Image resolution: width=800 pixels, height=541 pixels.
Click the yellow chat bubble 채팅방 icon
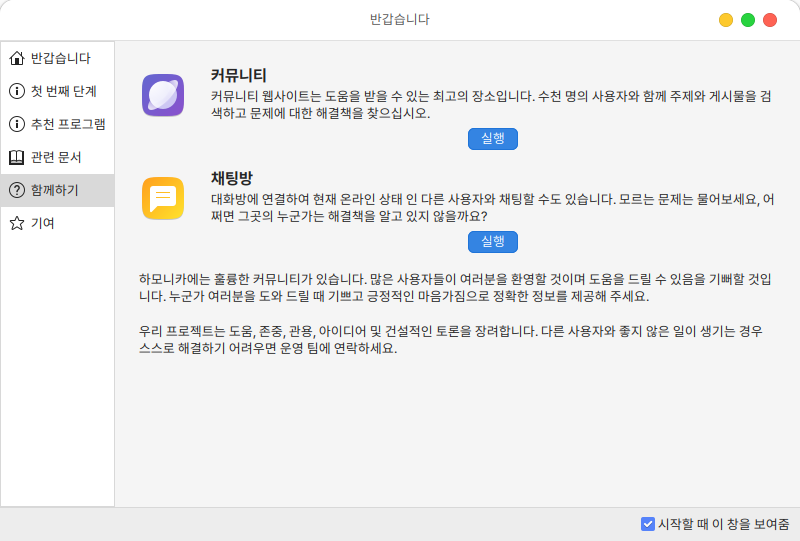[x=163, y=199]
